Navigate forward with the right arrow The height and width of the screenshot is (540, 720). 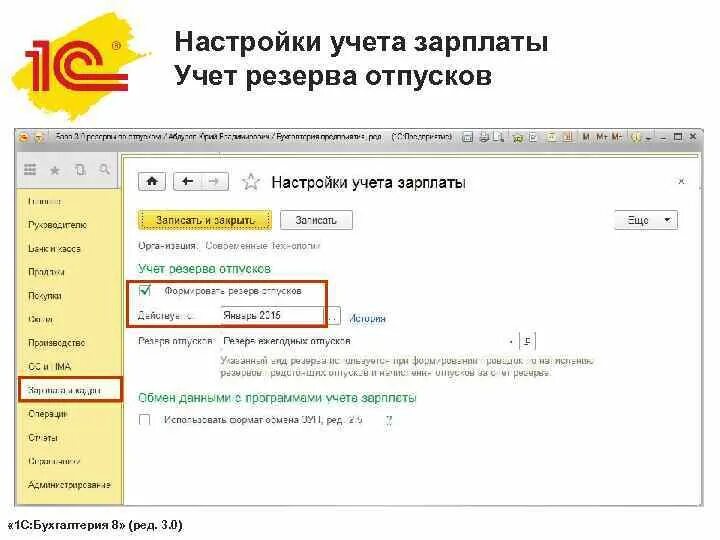click(214, 182)
